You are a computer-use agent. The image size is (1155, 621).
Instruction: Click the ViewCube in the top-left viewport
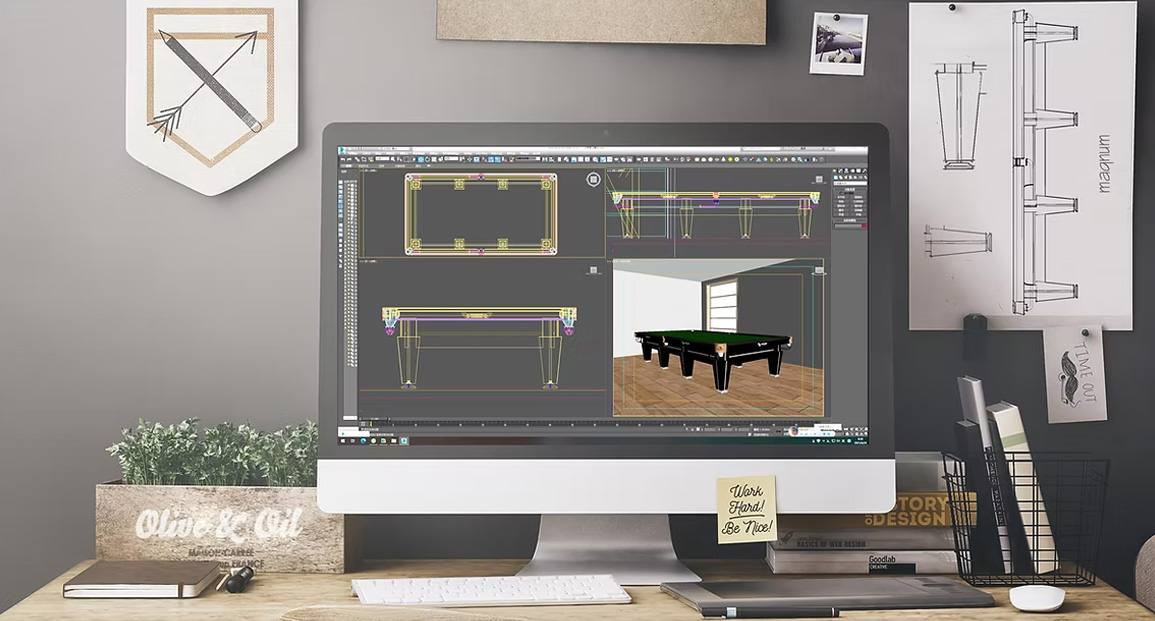pyautogui.click(x=594, y=180)
